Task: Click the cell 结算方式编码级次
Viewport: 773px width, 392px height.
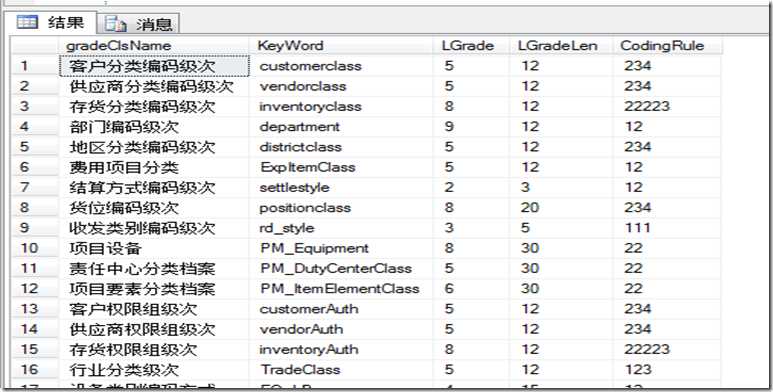Action: 154,187
